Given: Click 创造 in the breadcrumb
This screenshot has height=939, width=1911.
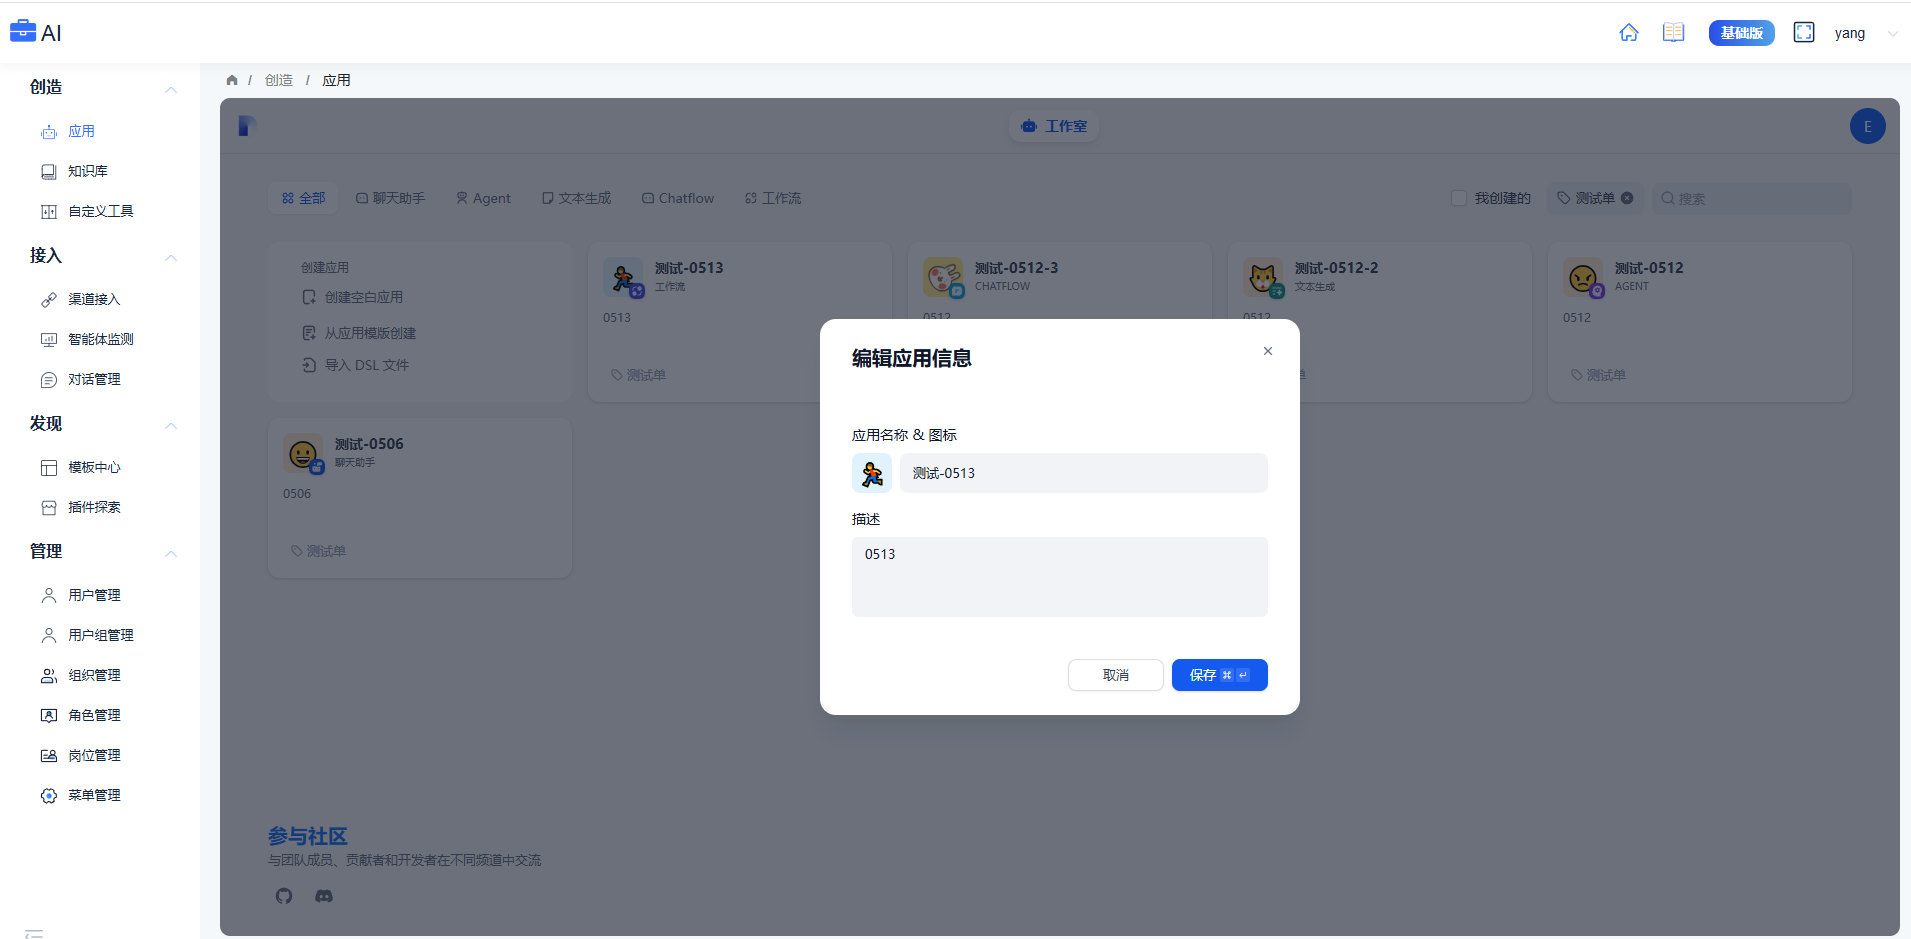Looking at the screenshot, I should pos(279,80).
